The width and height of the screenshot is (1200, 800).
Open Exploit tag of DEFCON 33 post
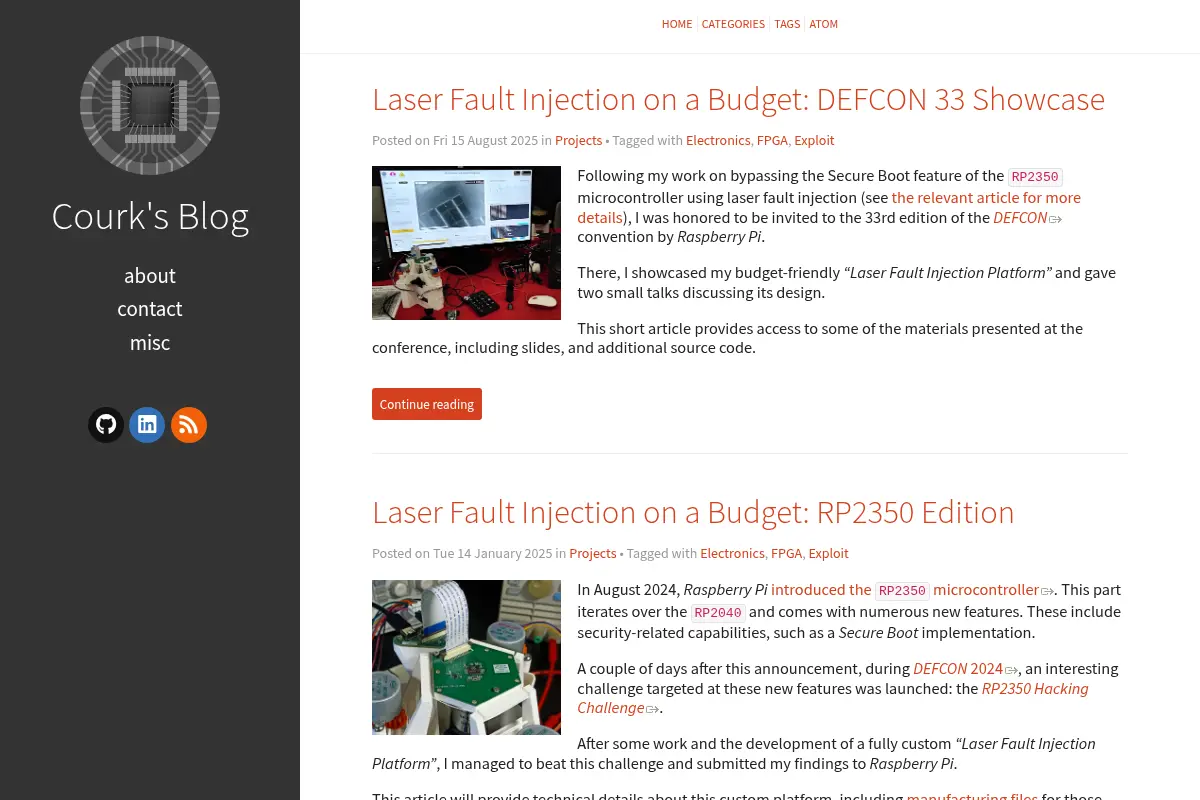[814, 141]
